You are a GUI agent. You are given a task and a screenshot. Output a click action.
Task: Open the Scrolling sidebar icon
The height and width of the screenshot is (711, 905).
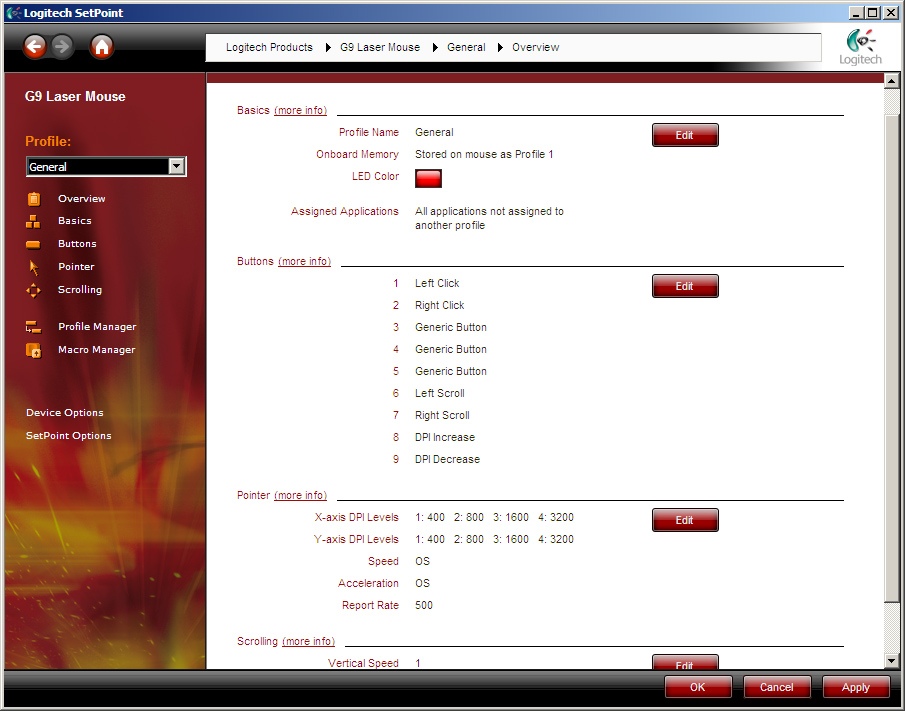click(34, 290)
